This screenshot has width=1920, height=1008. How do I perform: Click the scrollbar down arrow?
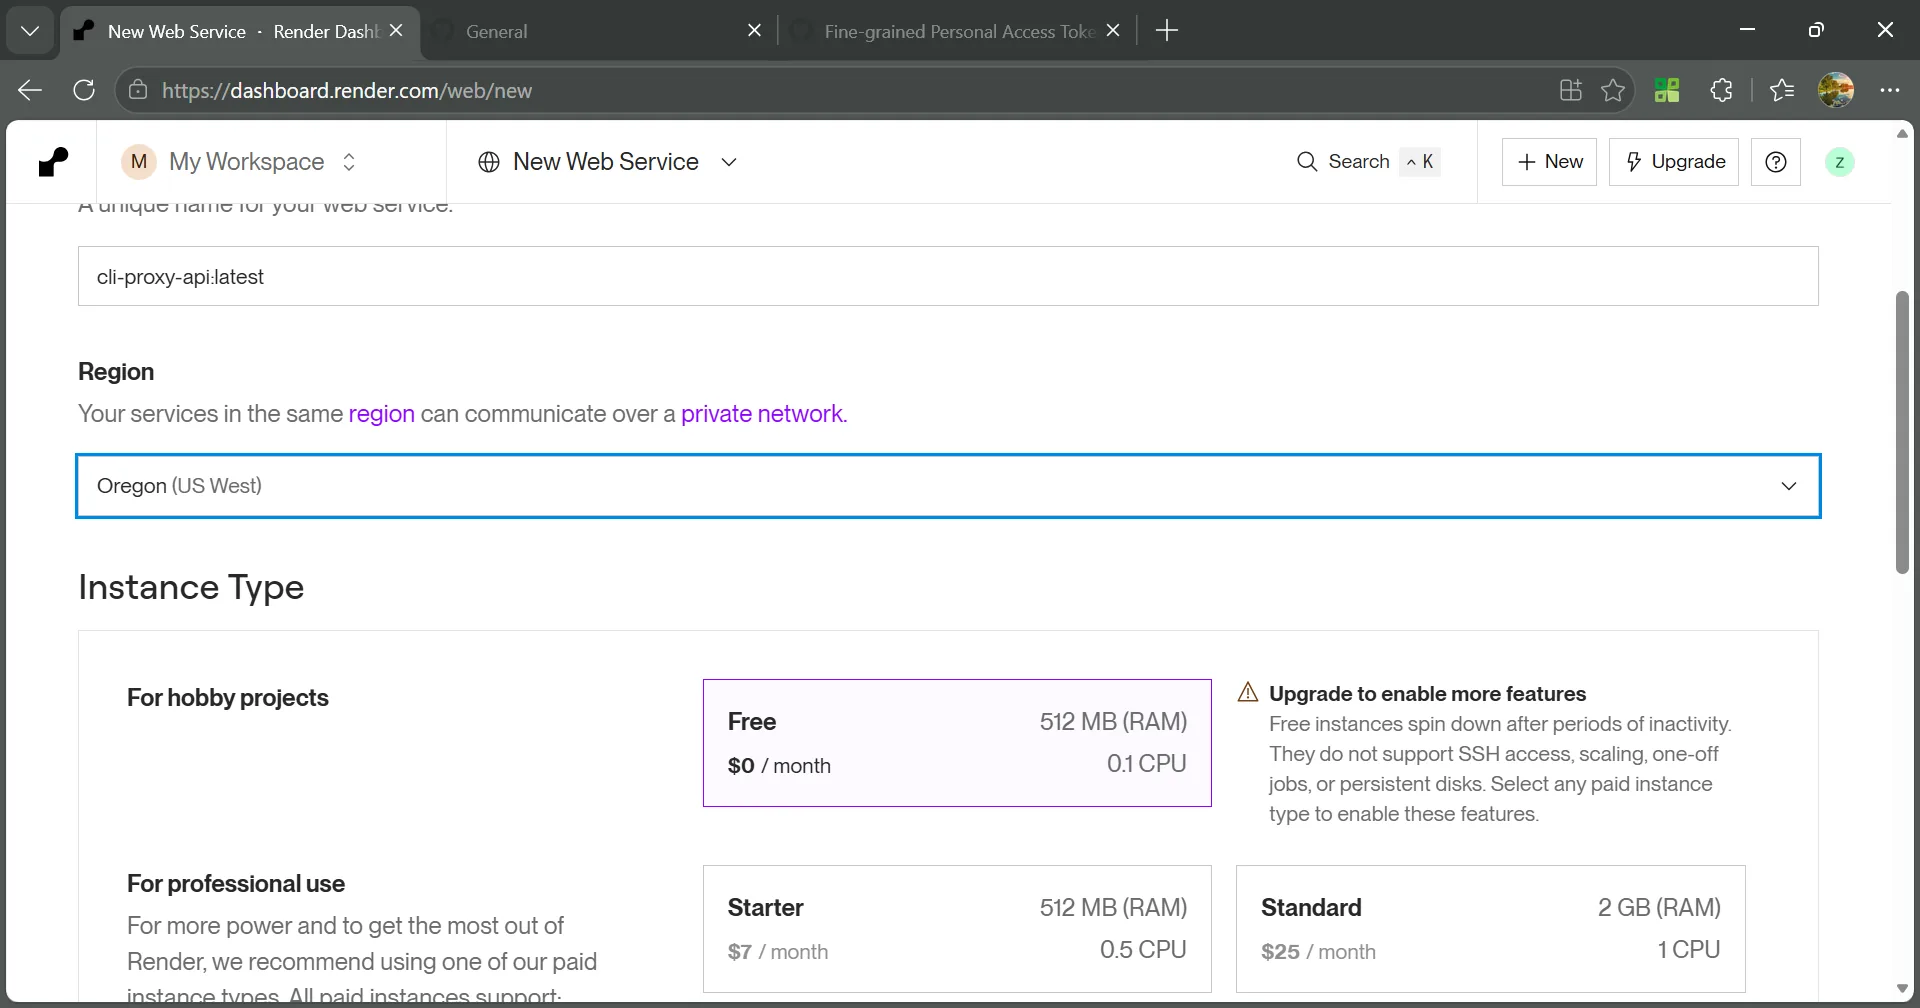pyautogui.click(x=1903, y=989)
